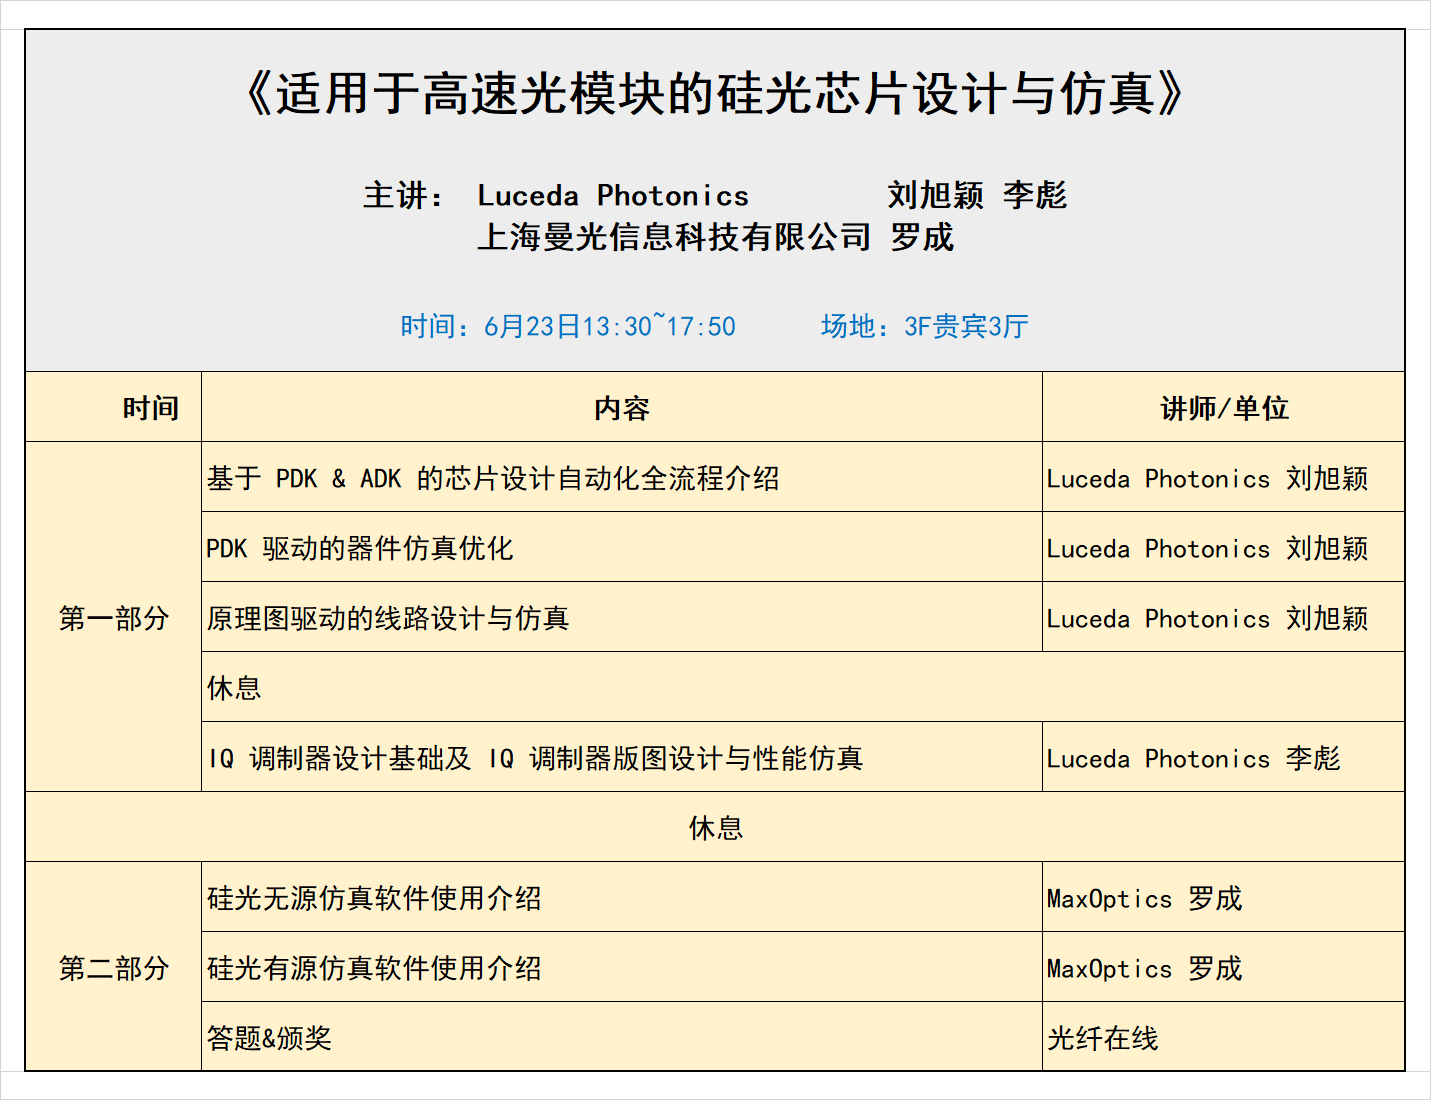
Task: Click header speaker names 刘旭颖 李彪
Action: pos(977,195)
